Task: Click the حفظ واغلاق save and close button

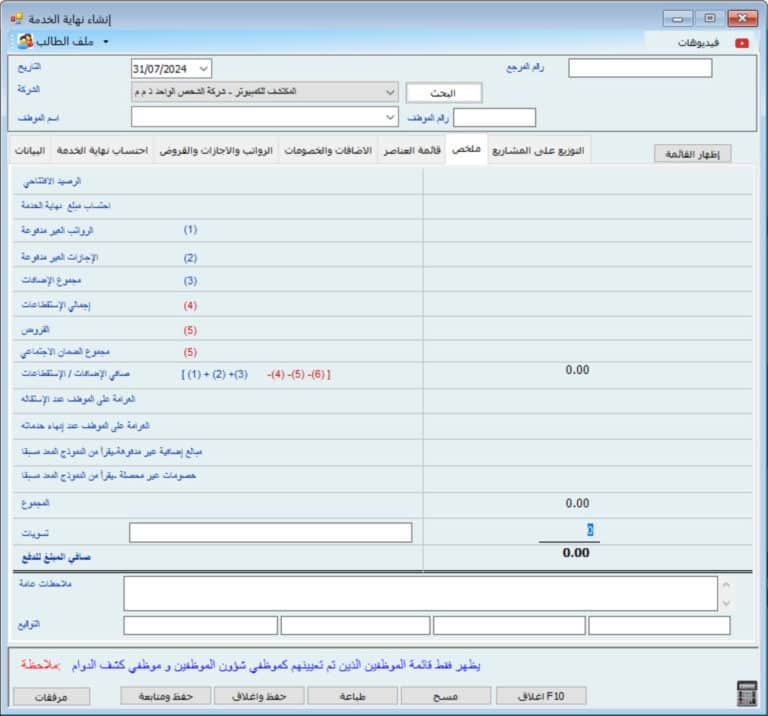Action: (x=259, y=696)
